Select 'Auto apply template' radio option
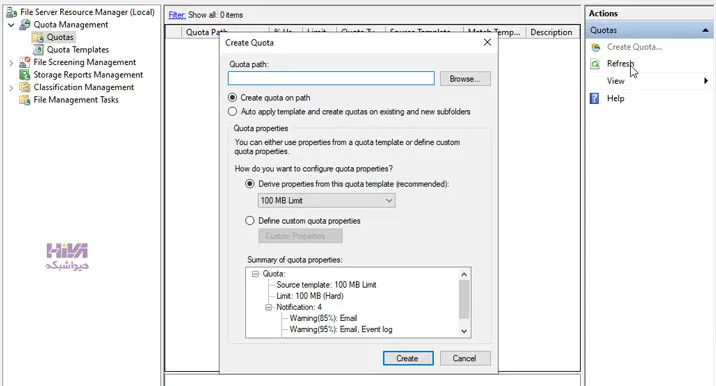Screen dimensions: 716x386 click(x=232, y=111)
